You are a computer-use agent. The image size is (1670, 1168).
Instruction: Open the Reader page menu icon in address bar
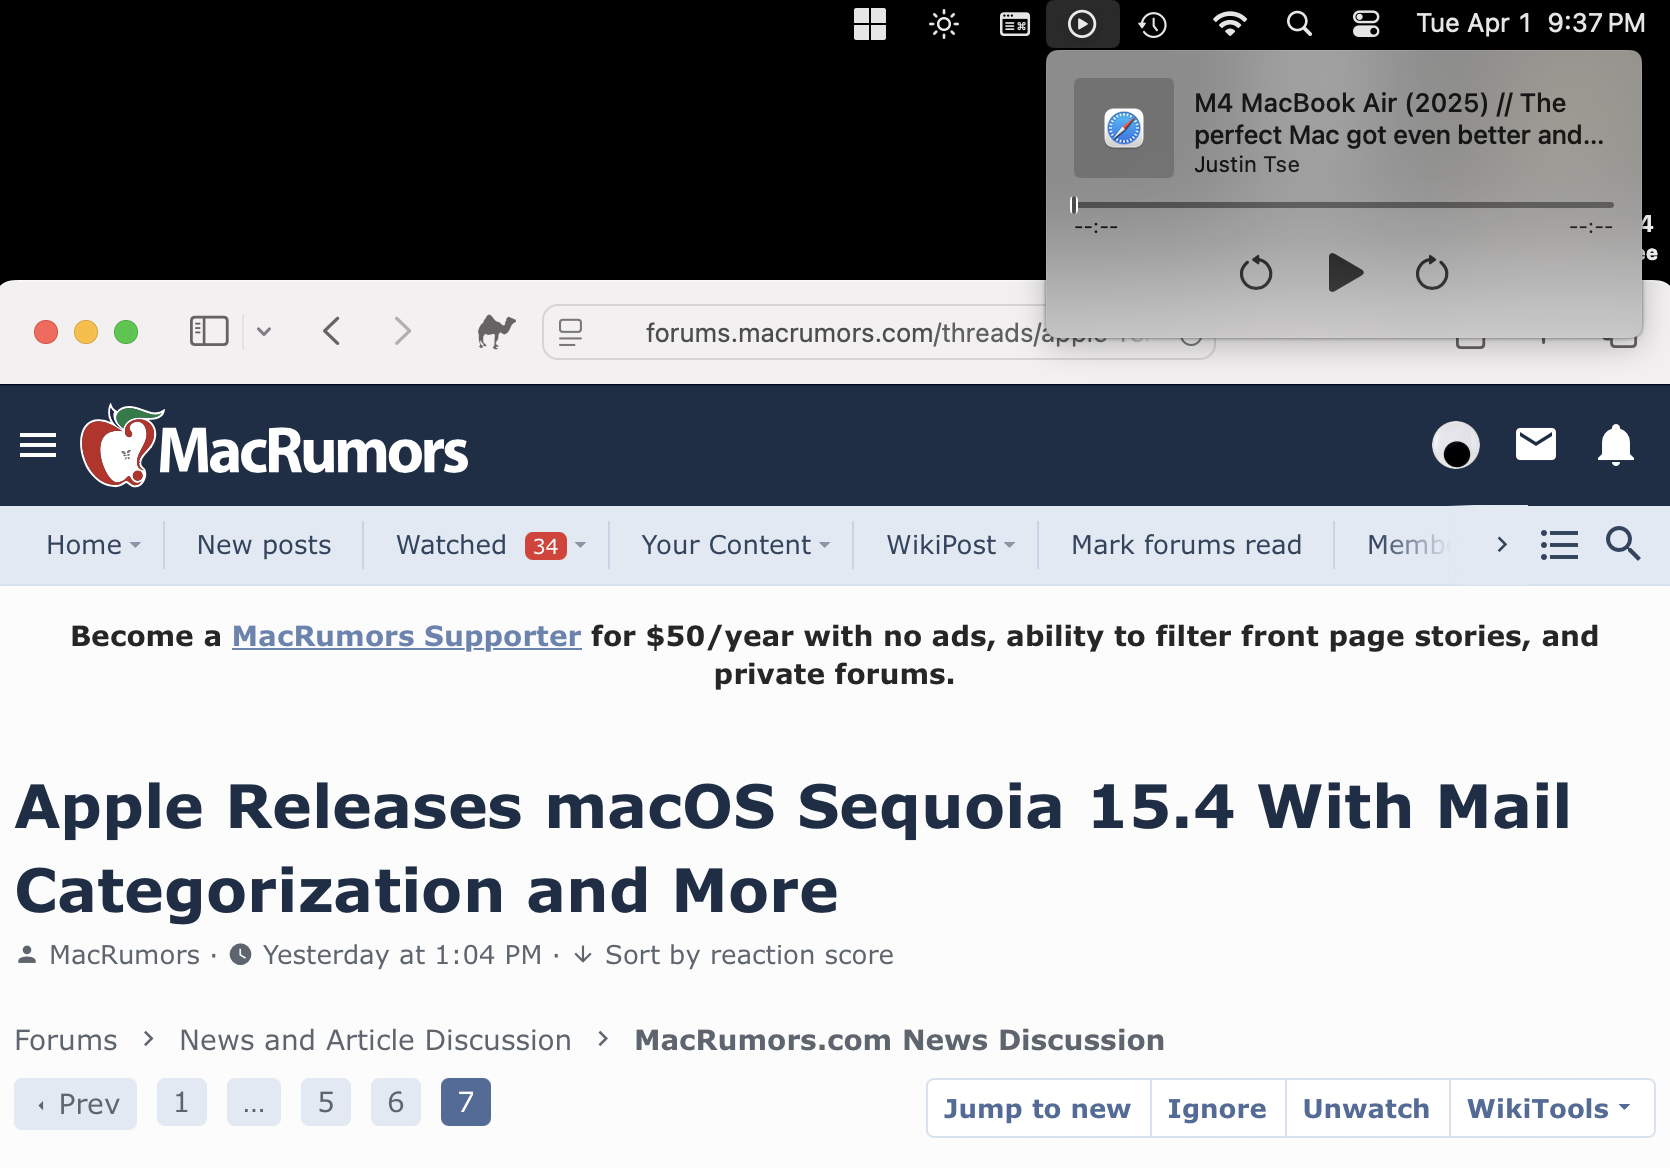click(x=570, y=332)
